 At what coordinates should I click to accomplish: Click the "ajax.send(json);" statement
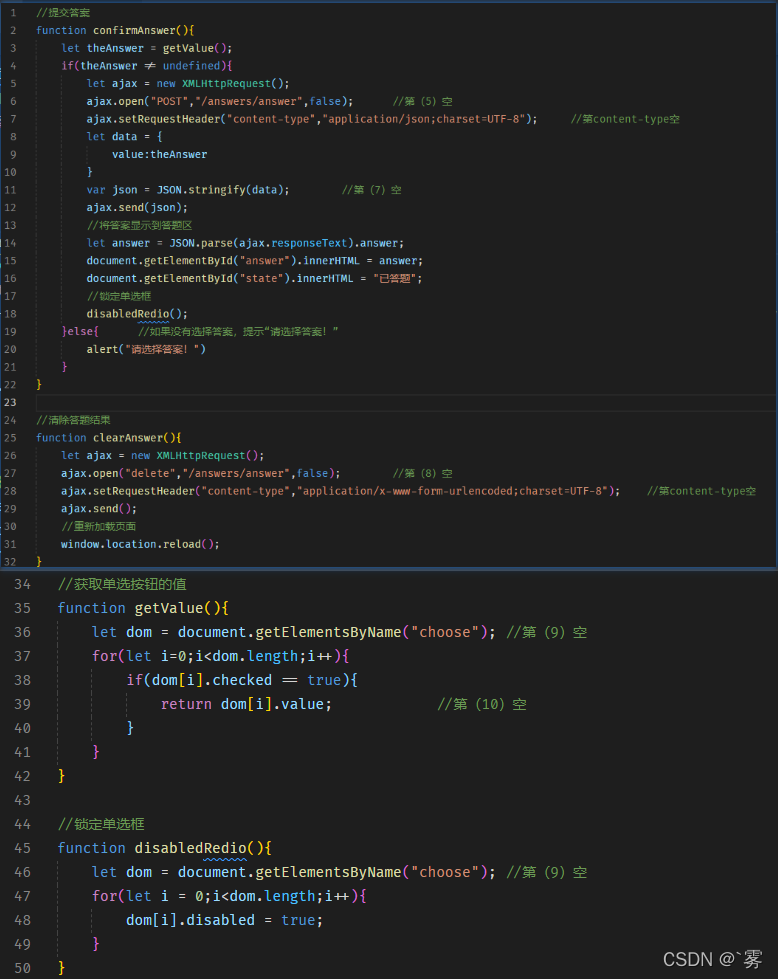pos(137,207)
